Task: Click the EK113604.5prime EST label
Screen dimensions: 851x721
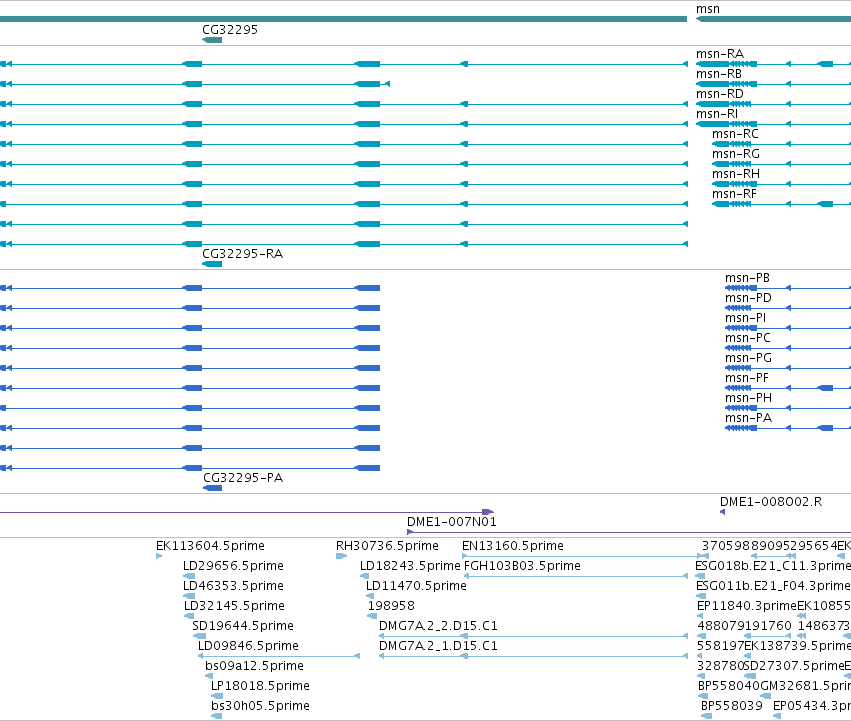Action: point(210,546)
